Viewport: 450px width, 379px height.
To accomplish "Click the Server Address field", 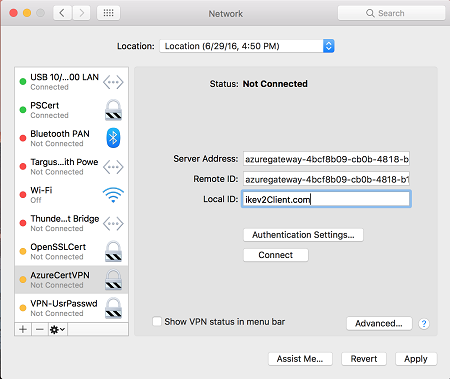I will [x=326, y=159].
